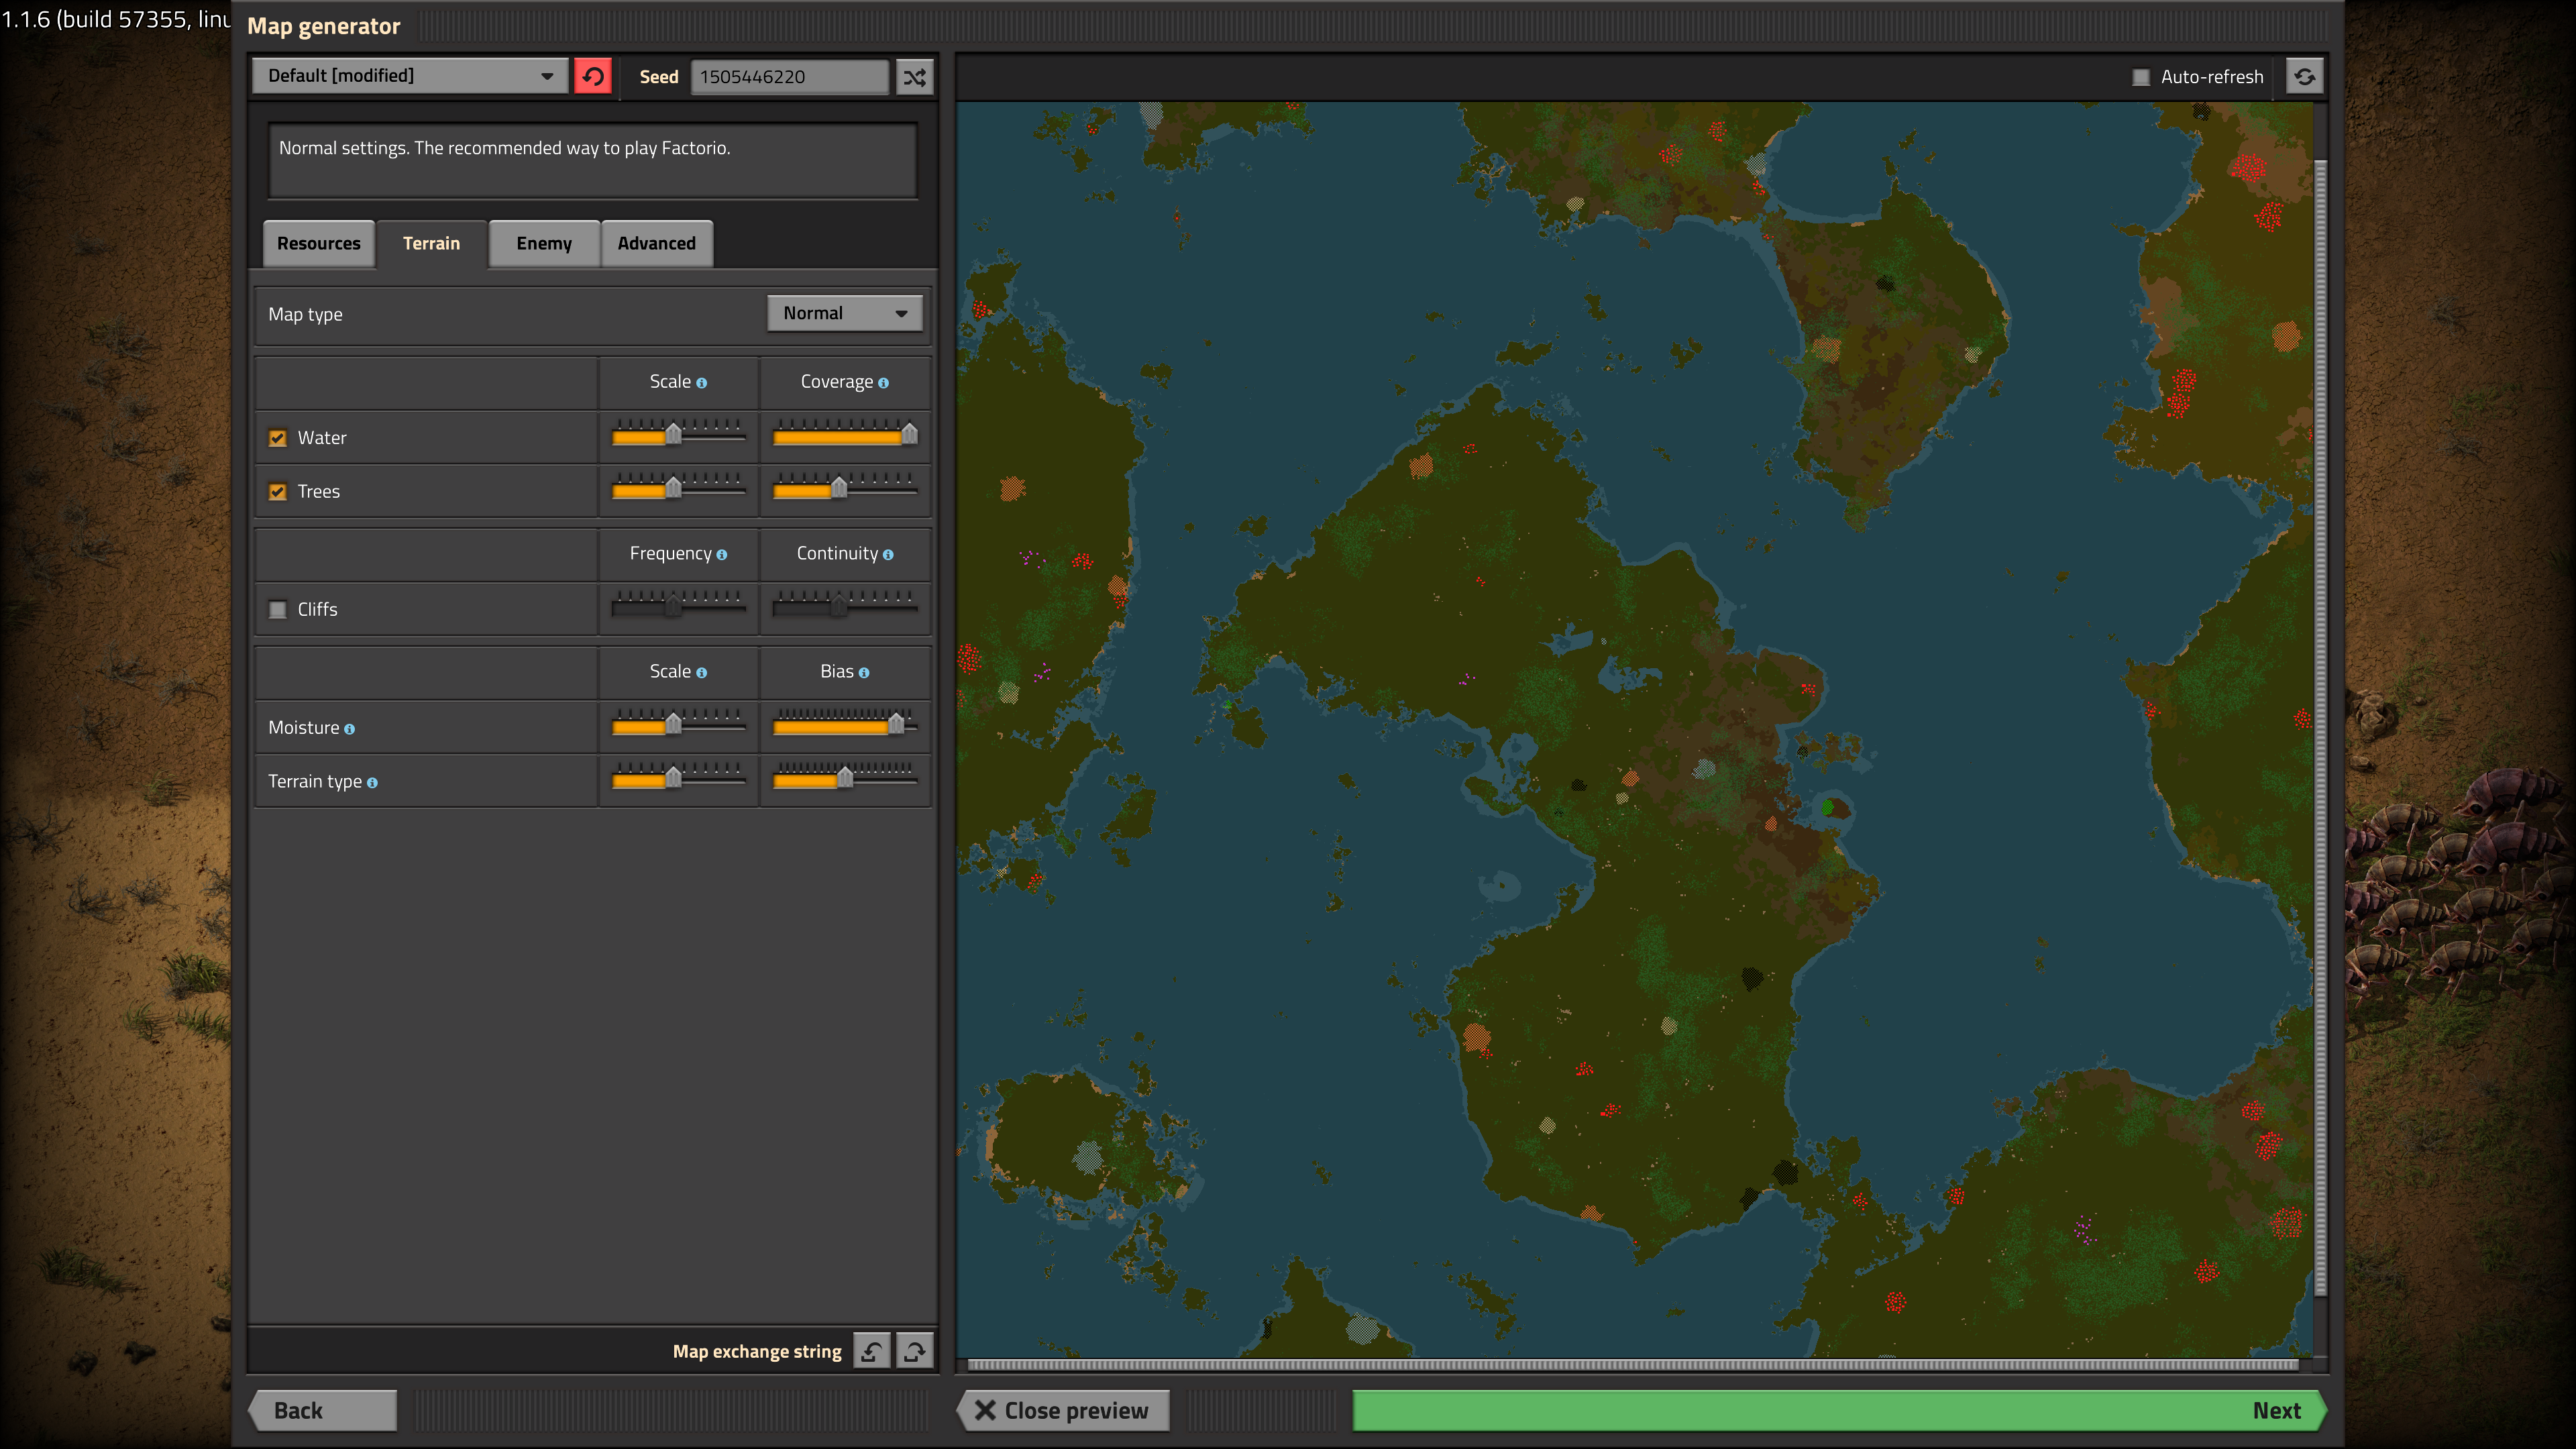Open the Coverage info tooltip icon
The image size is (2576, 1449).
click(883, 383)
